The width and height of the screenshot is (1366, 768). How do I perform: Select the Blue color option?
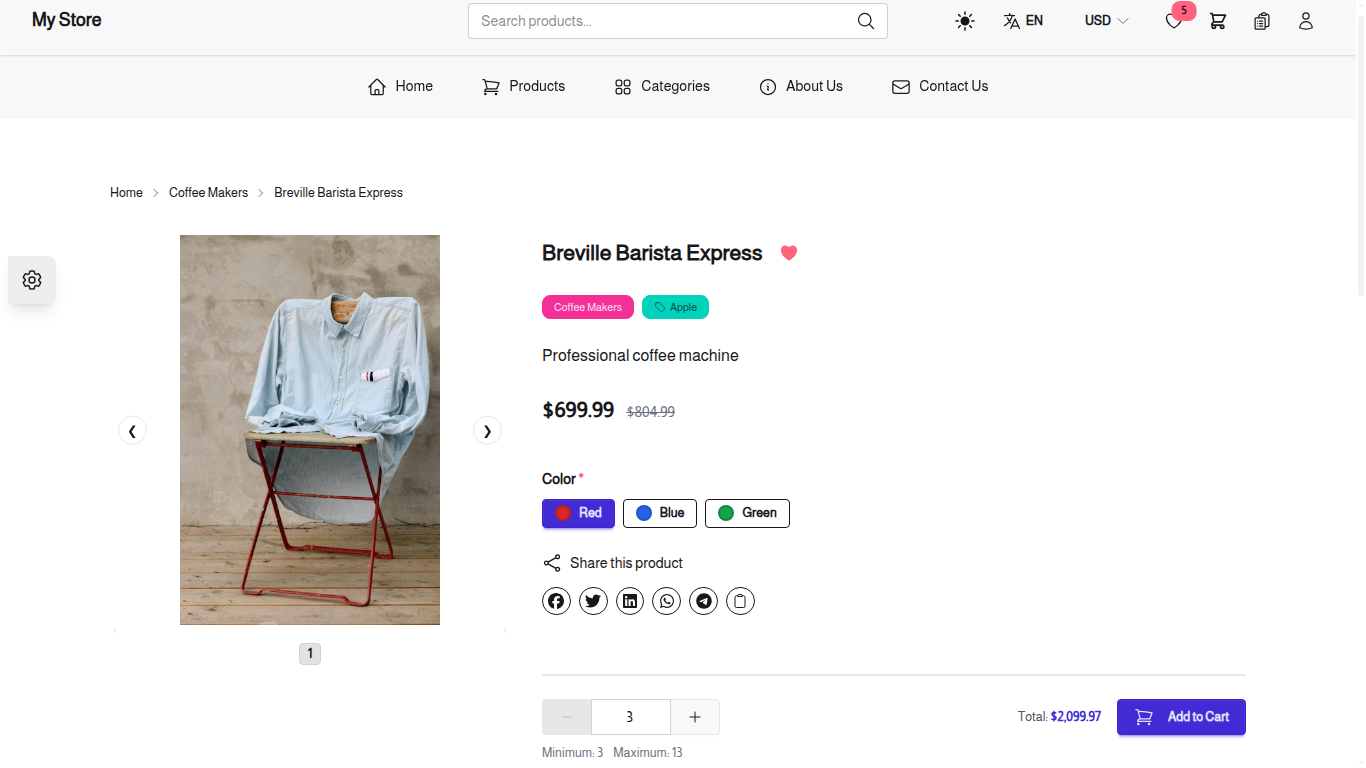point(660,513)
